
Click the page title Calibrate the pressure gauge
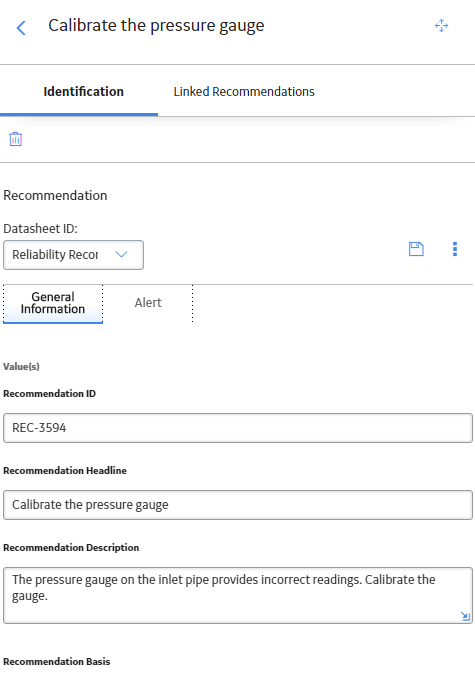156,26
